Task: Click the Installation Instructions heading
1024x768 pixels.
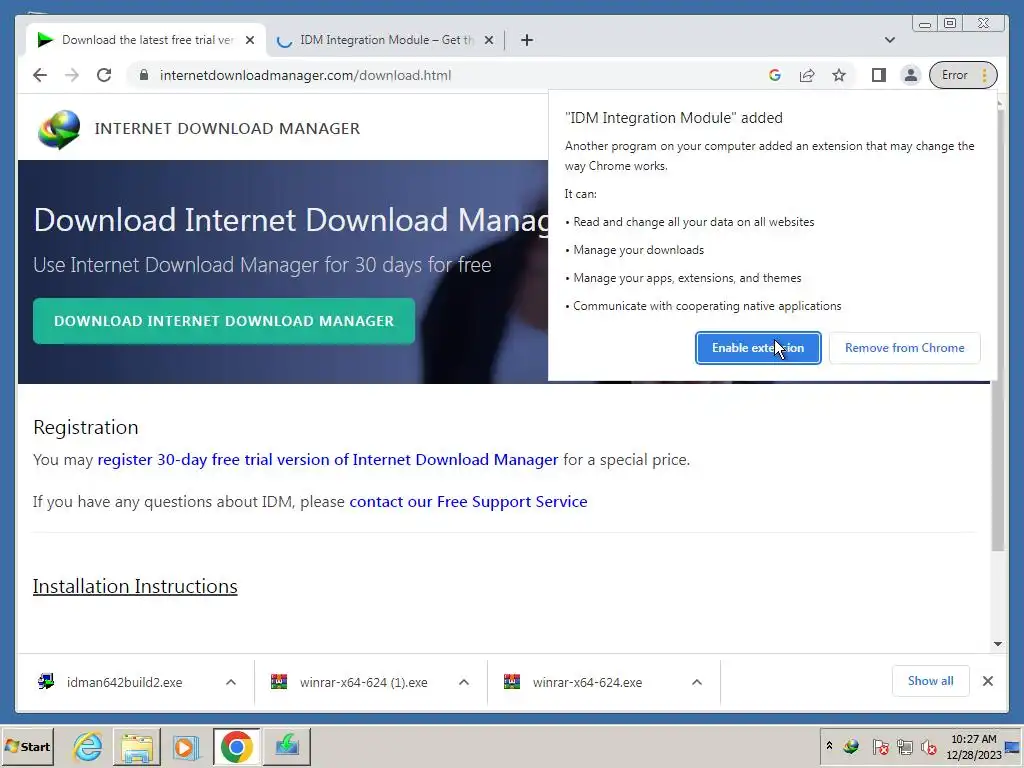Action: pos(135,586)
